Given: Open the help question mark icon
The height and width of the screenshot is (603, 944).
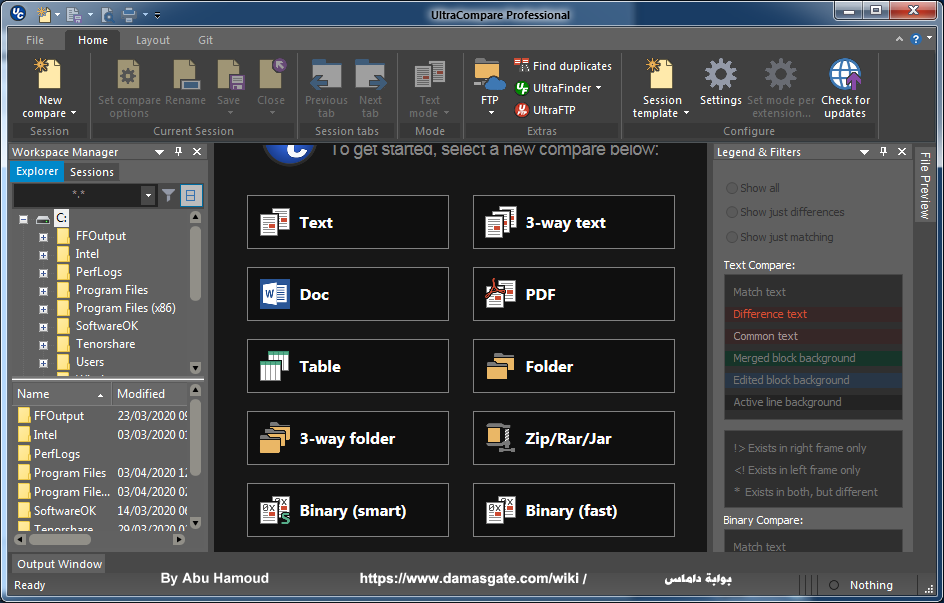Looking at the screenshot, I should (916, 39).
